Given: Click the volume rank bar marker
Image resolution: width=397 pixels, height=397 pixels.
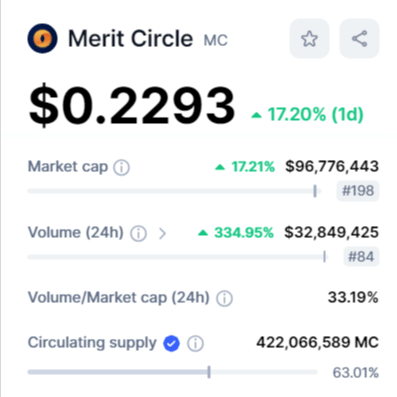Looking at the screenshot, I should (324, 257).
